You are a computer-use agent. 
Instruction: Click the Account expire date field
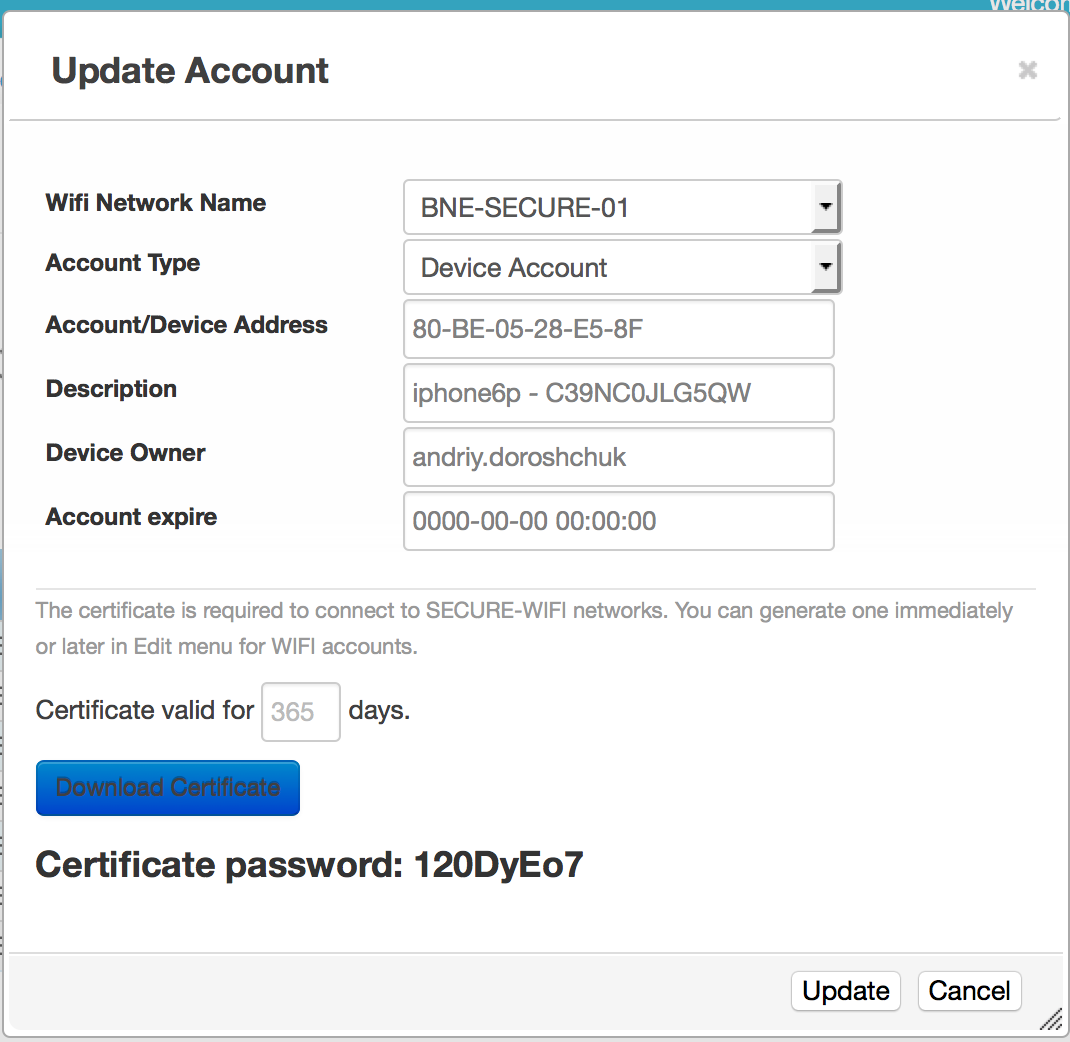click(x=618, y=521)
